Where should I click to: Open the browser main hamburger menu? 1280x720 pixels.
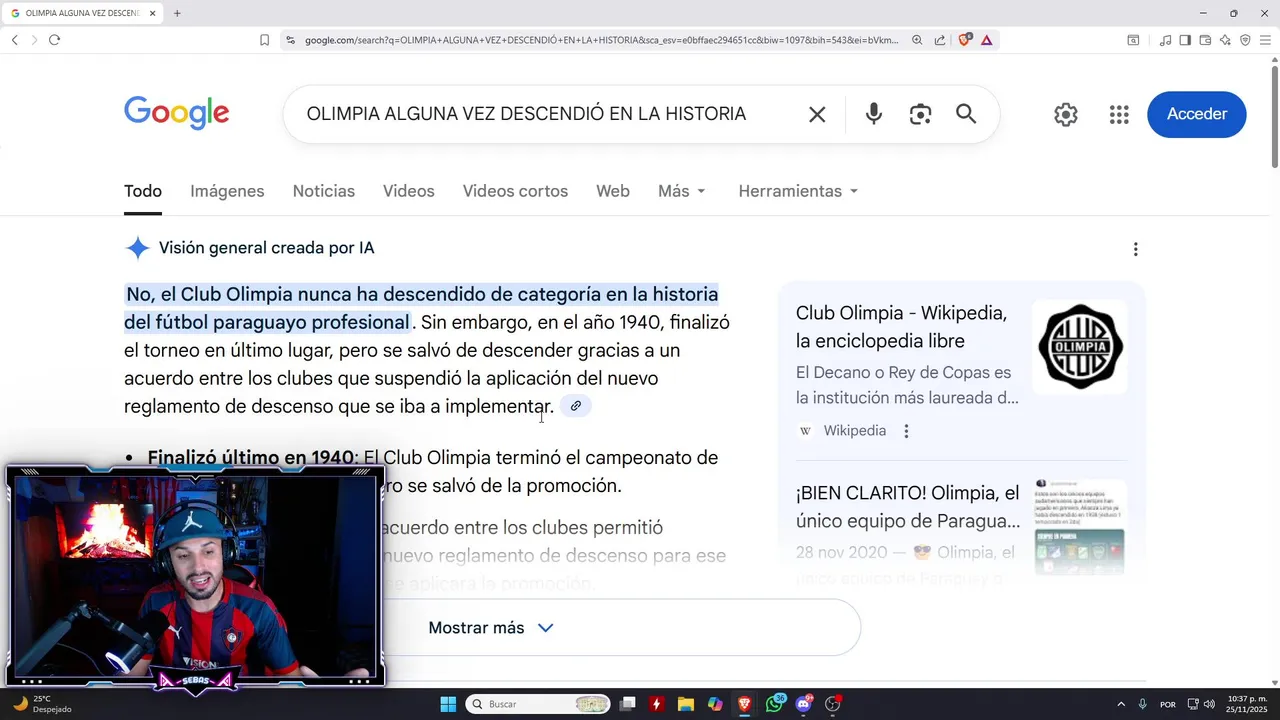[1265, 40]
